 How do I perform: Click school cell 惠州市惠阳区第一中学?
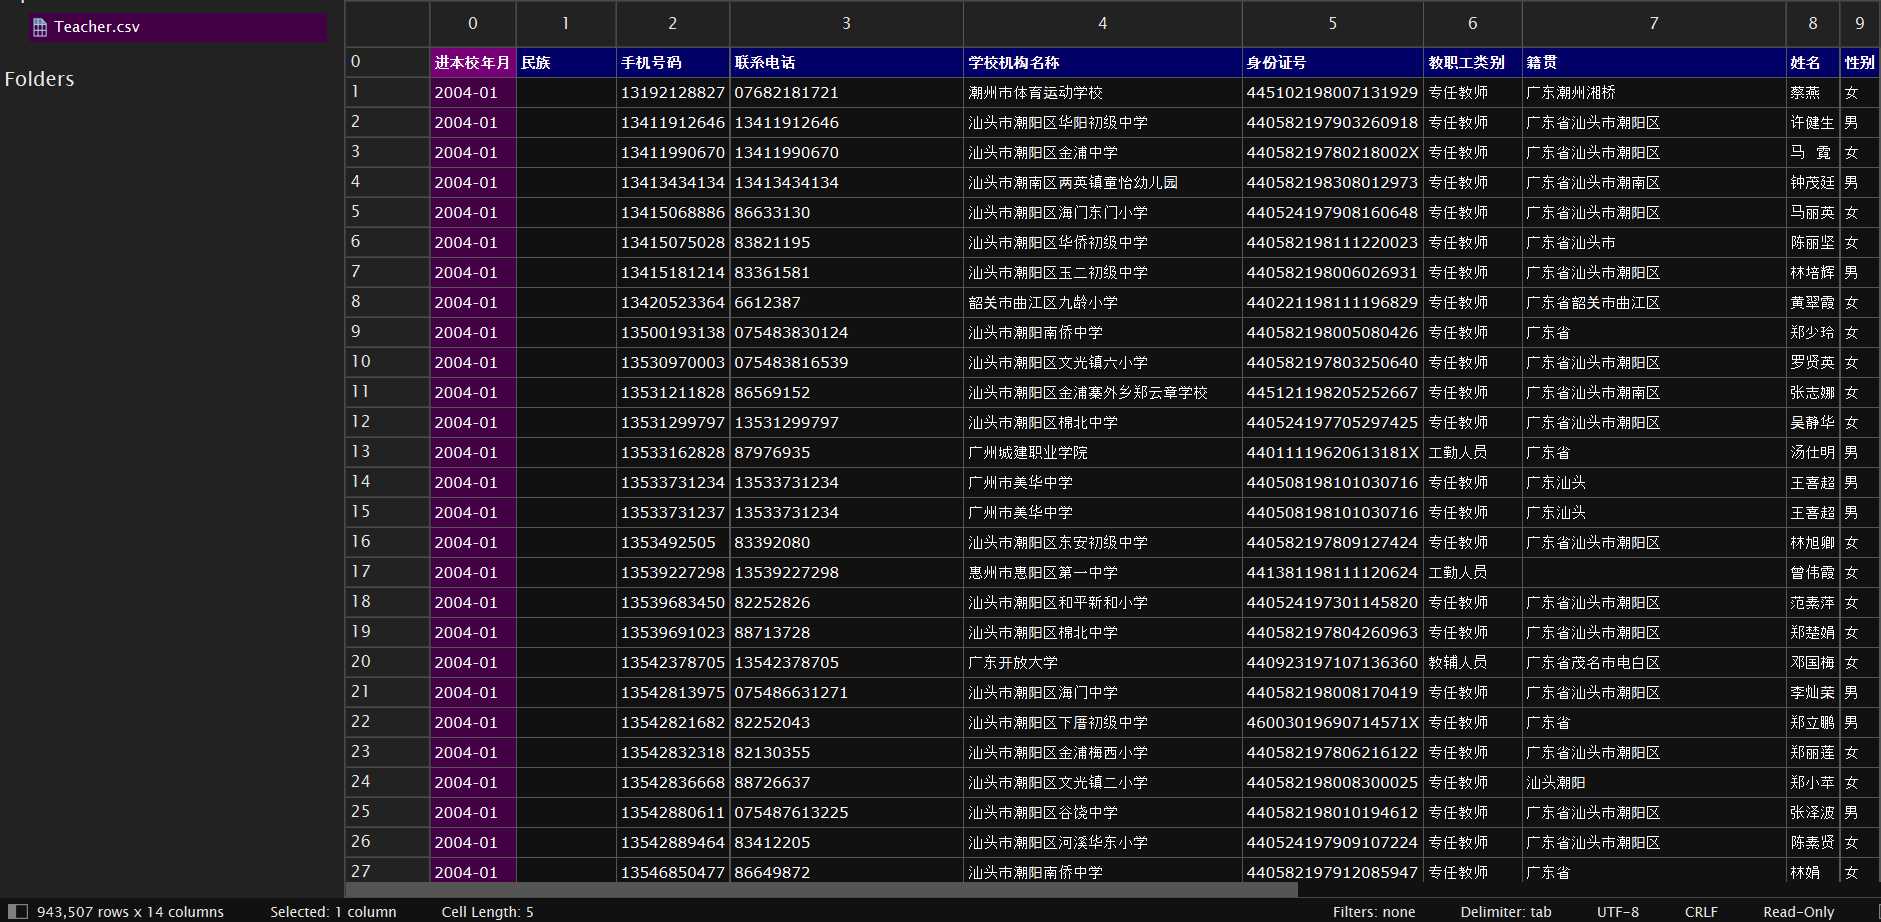1102,572
